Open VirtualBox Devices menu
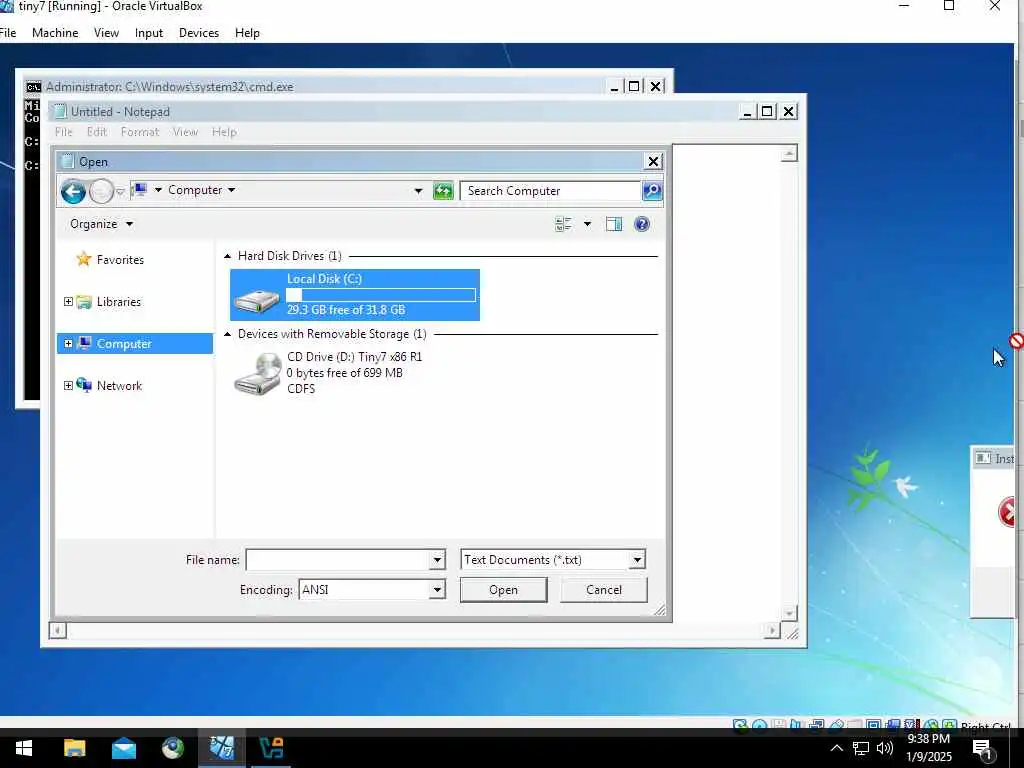This screenshot has height=768, width=1024. click(199, 33)
